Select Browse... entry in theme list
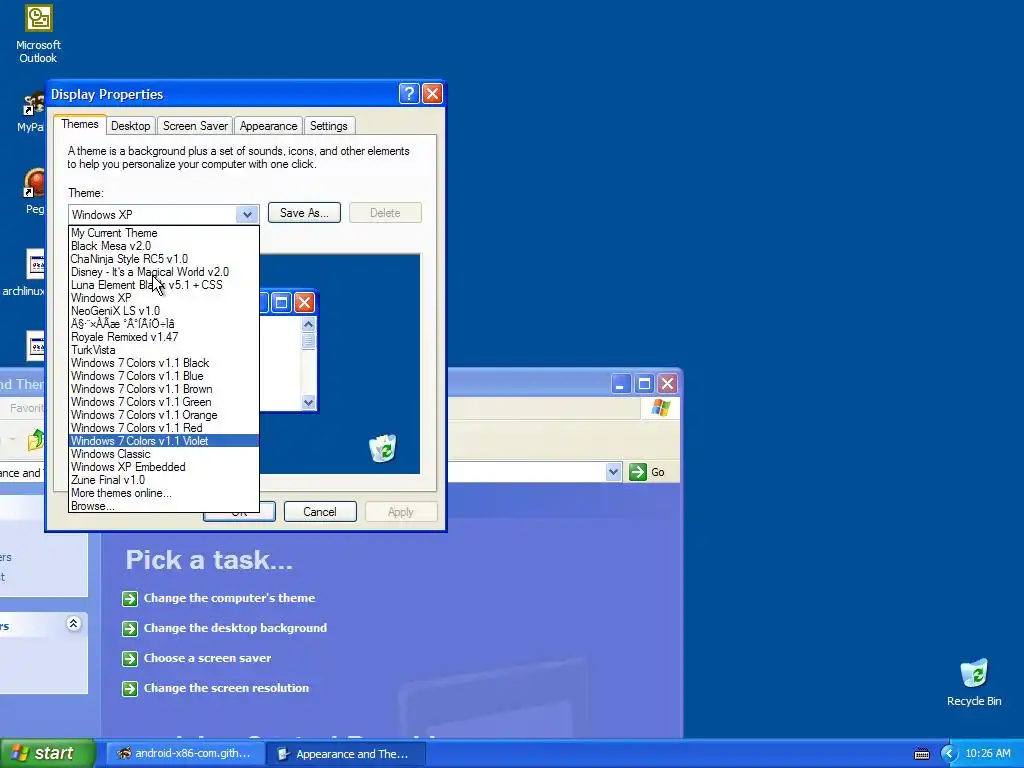The width and height of the screenshot is (1024, 768). (164, 506)
